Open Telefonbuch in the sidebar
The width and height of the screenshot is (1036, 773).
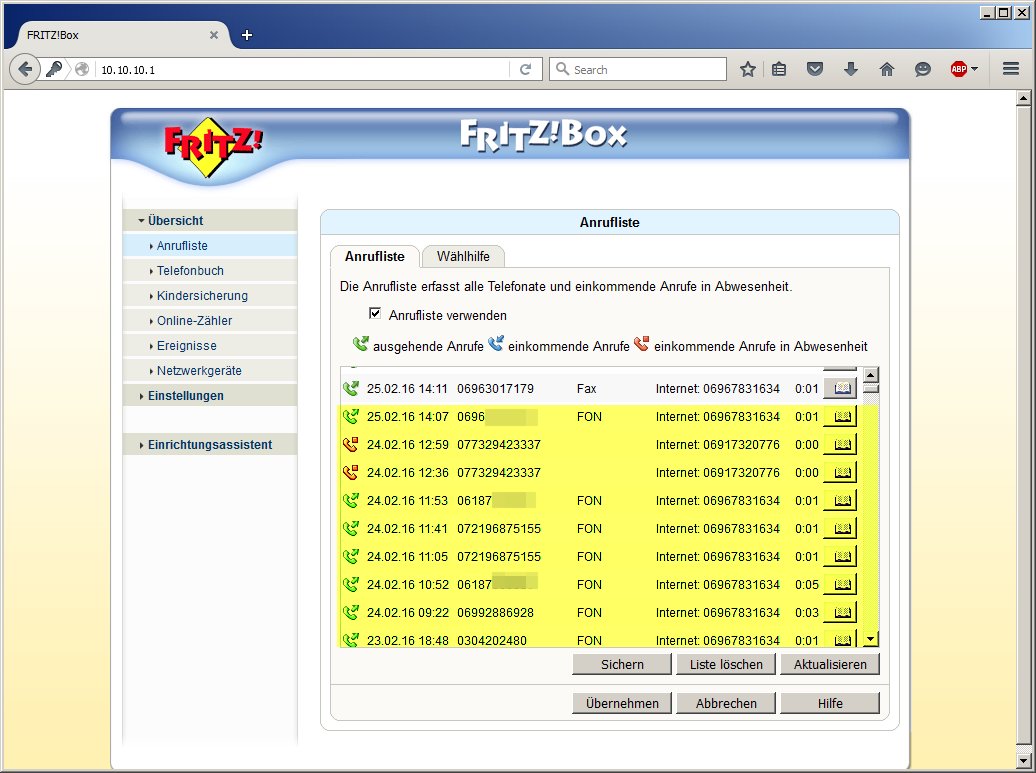(190, 270)
